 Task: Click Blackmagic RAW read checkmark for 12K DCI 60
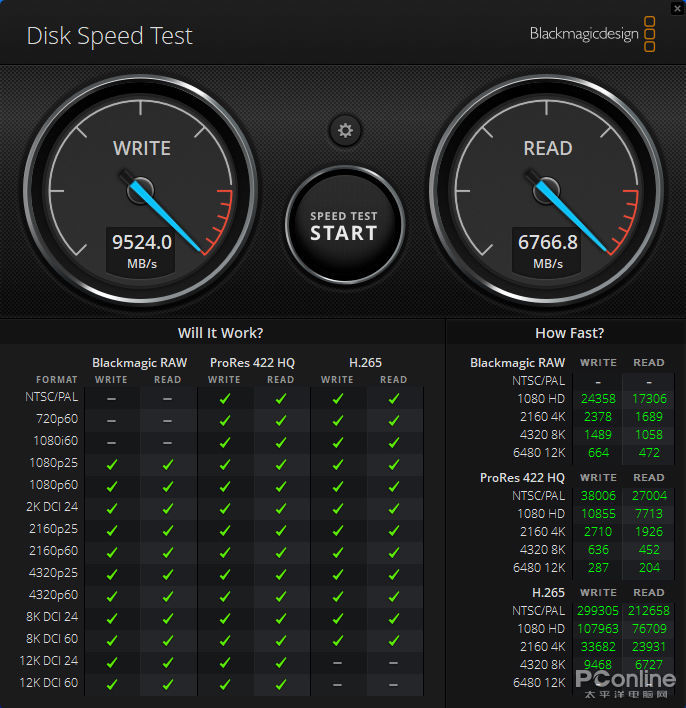coord(168,684)
